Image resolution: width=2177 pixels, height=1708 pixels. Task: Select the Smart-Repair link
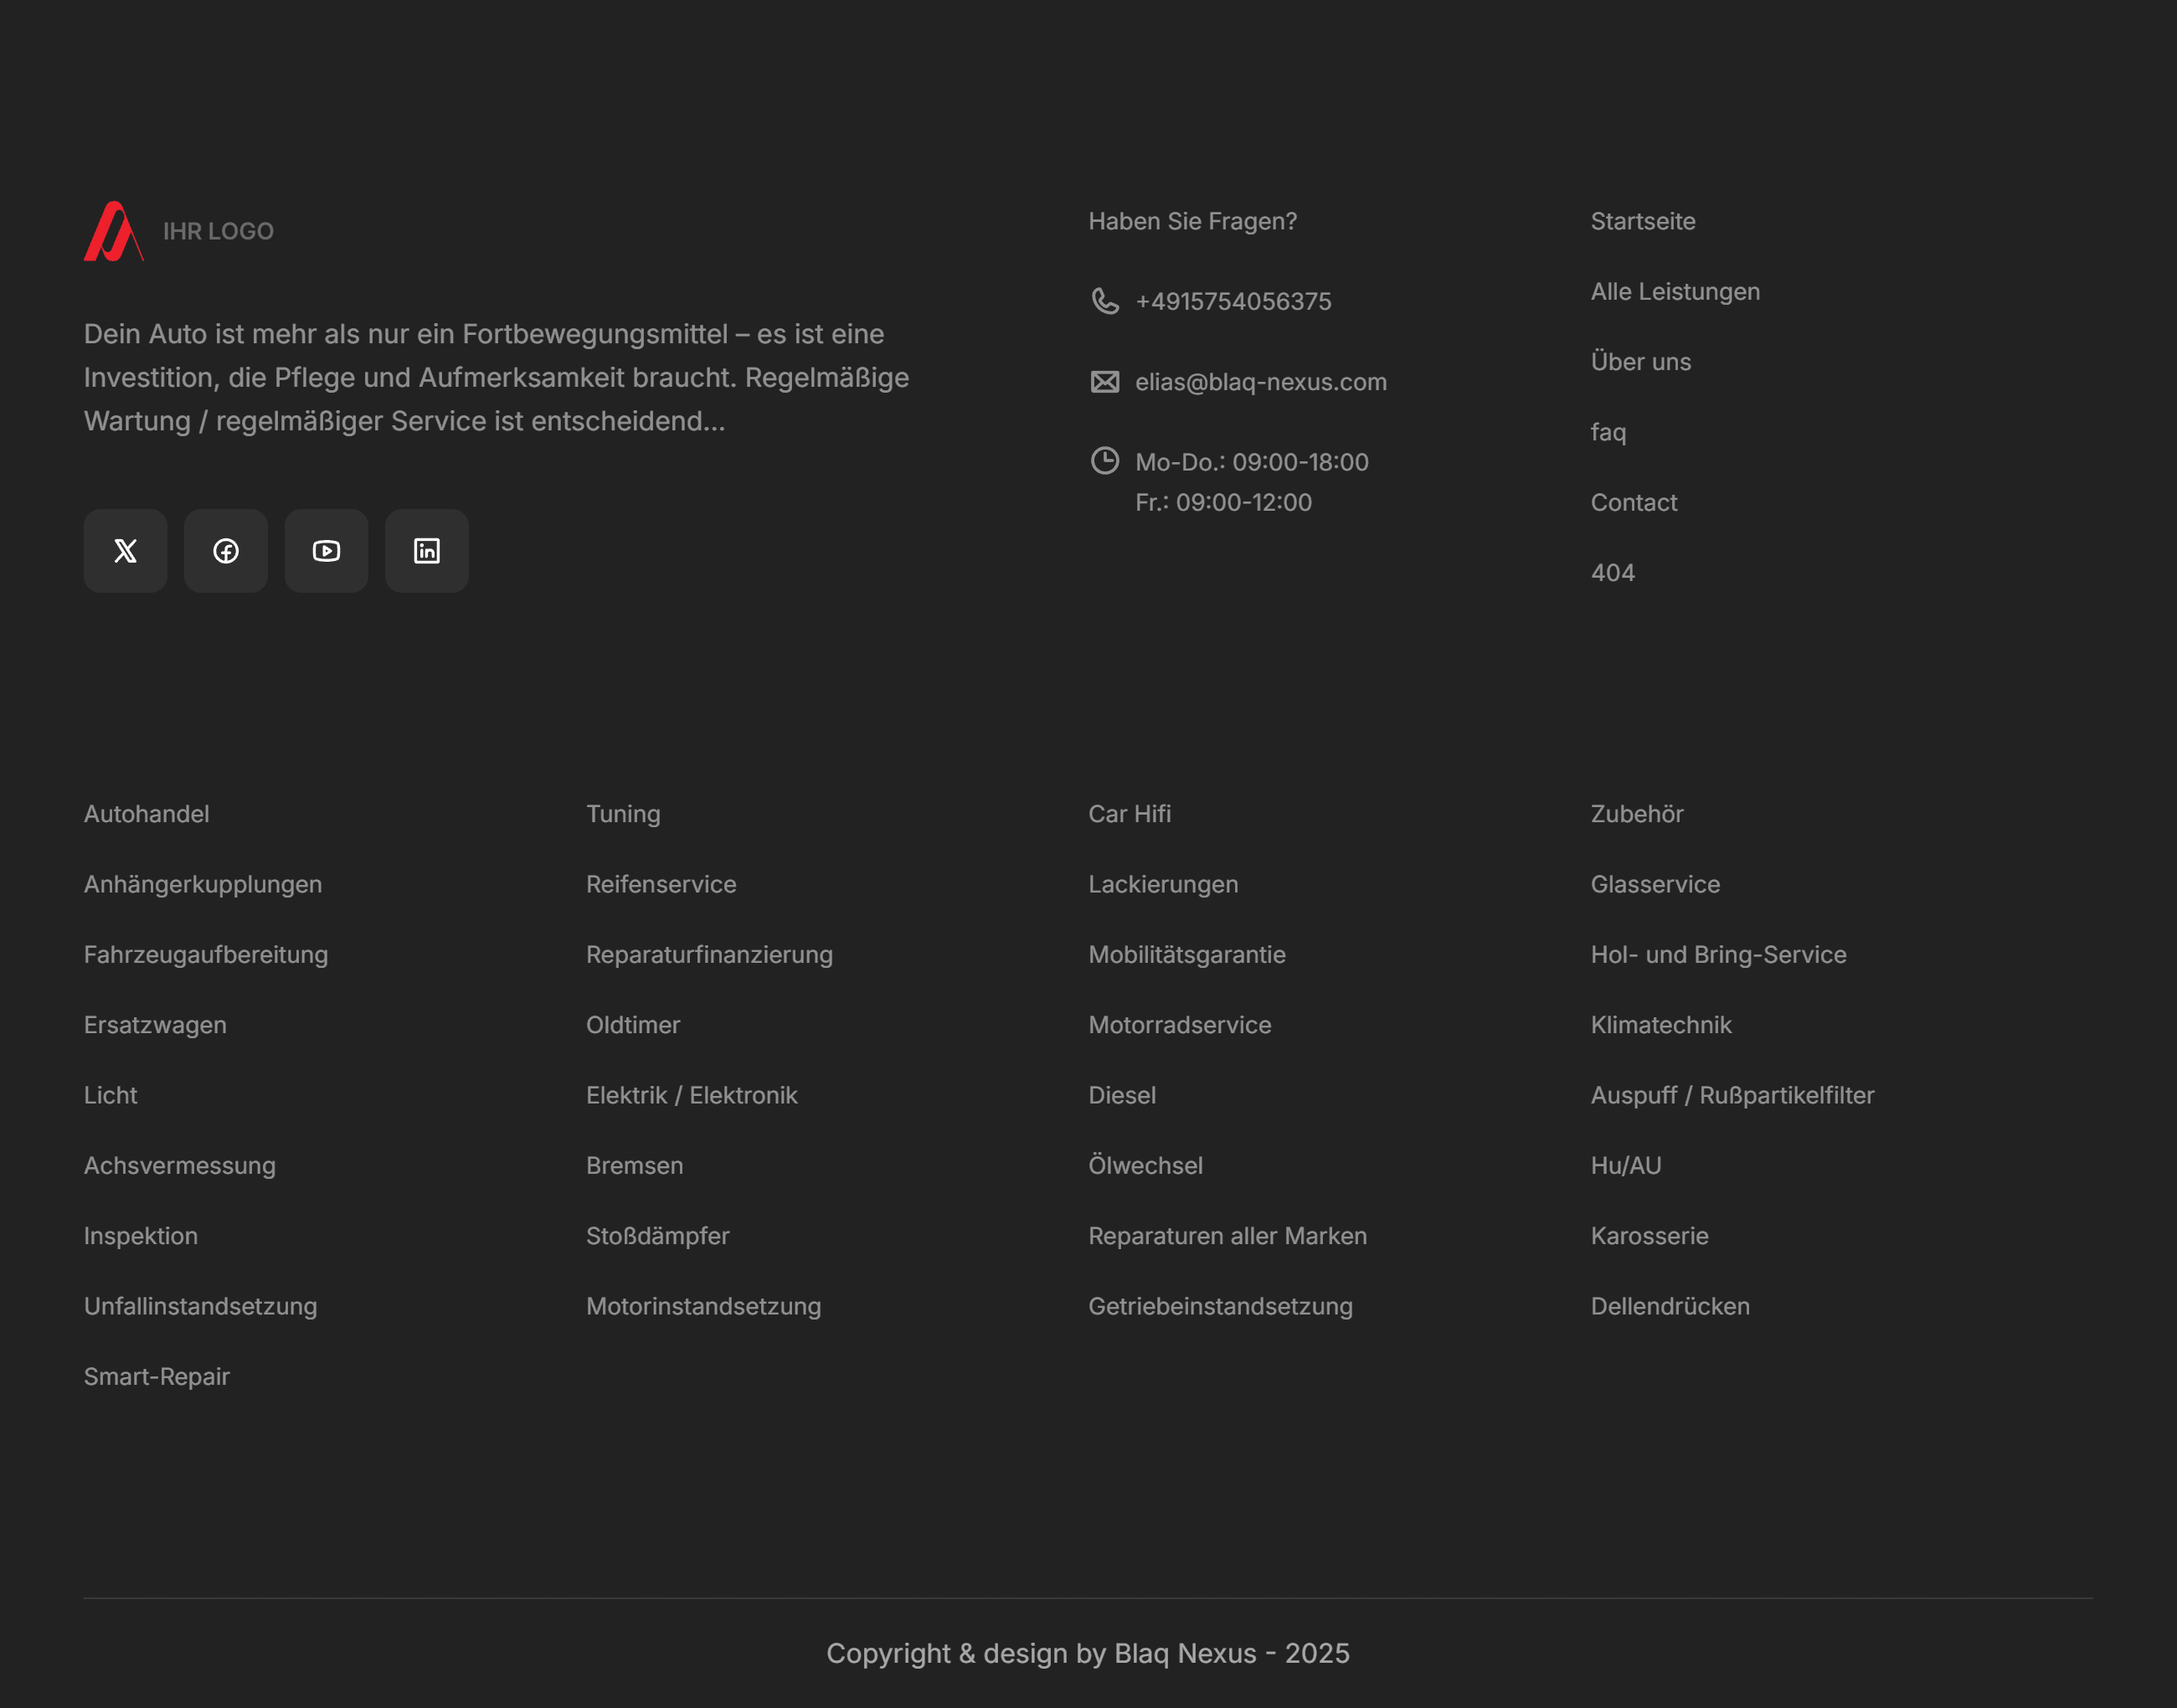[x=157, y=1376]
